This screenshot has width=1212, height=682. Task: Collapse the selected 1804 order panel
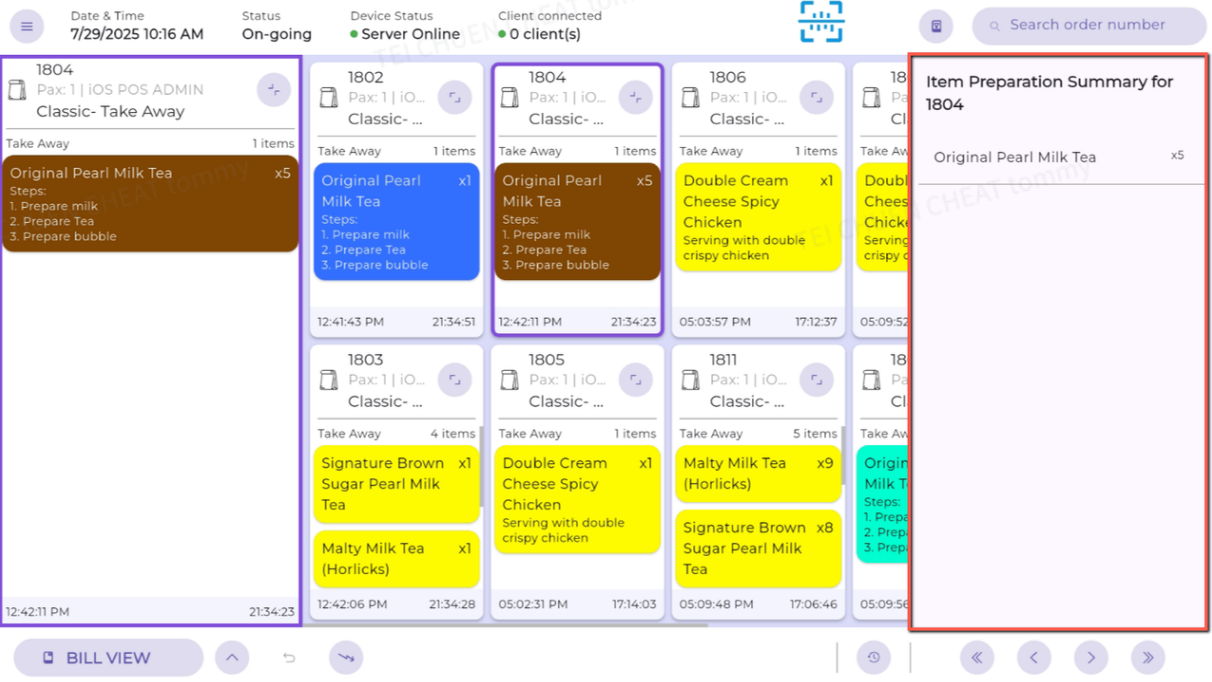tap(273, 90)
